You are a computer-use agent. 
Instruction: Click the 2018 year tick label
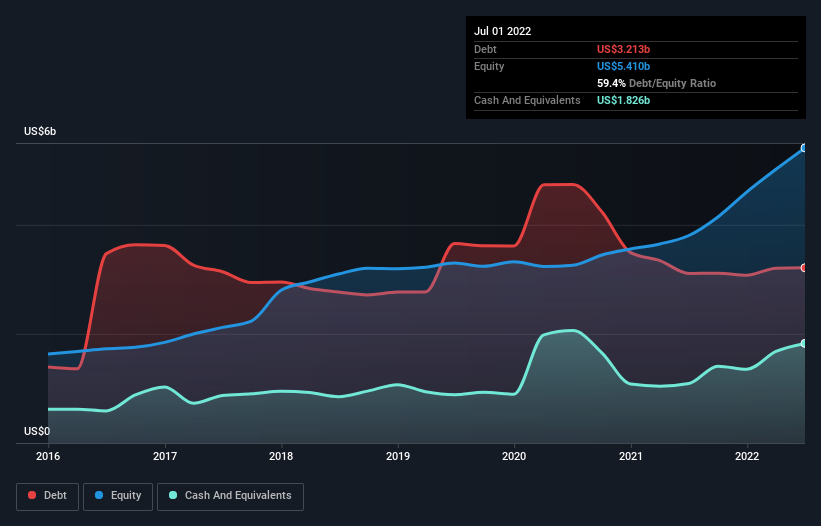[281, 456]
